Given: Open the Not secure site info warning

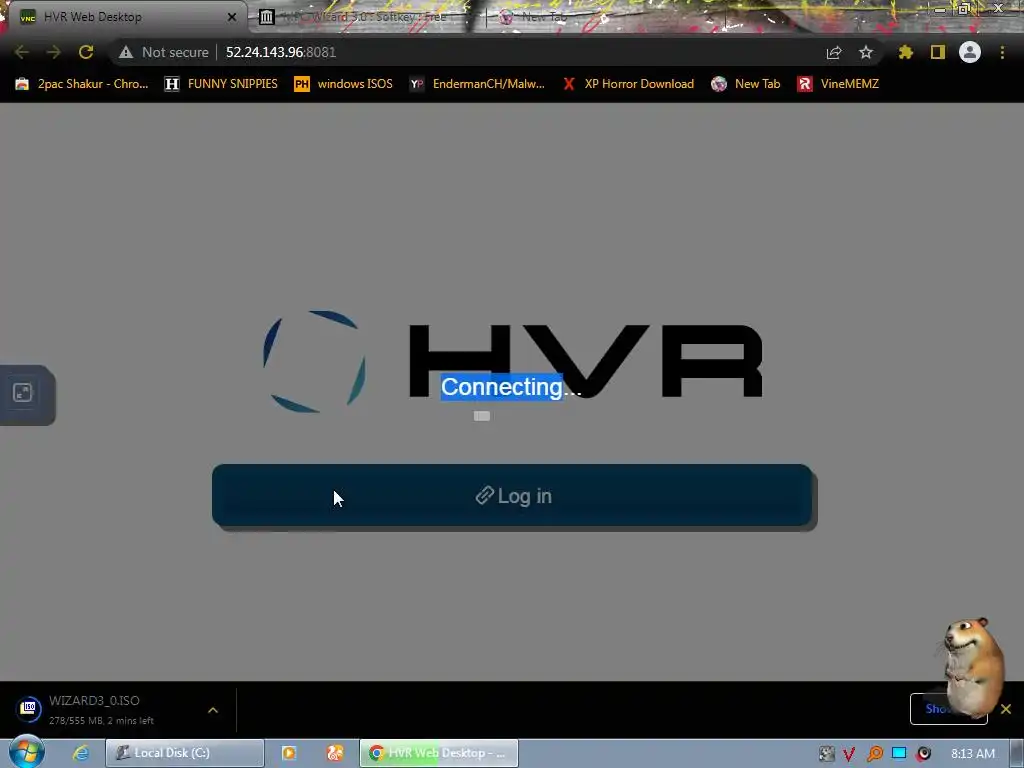Looking at the screenshot, I should pos(163,52).
